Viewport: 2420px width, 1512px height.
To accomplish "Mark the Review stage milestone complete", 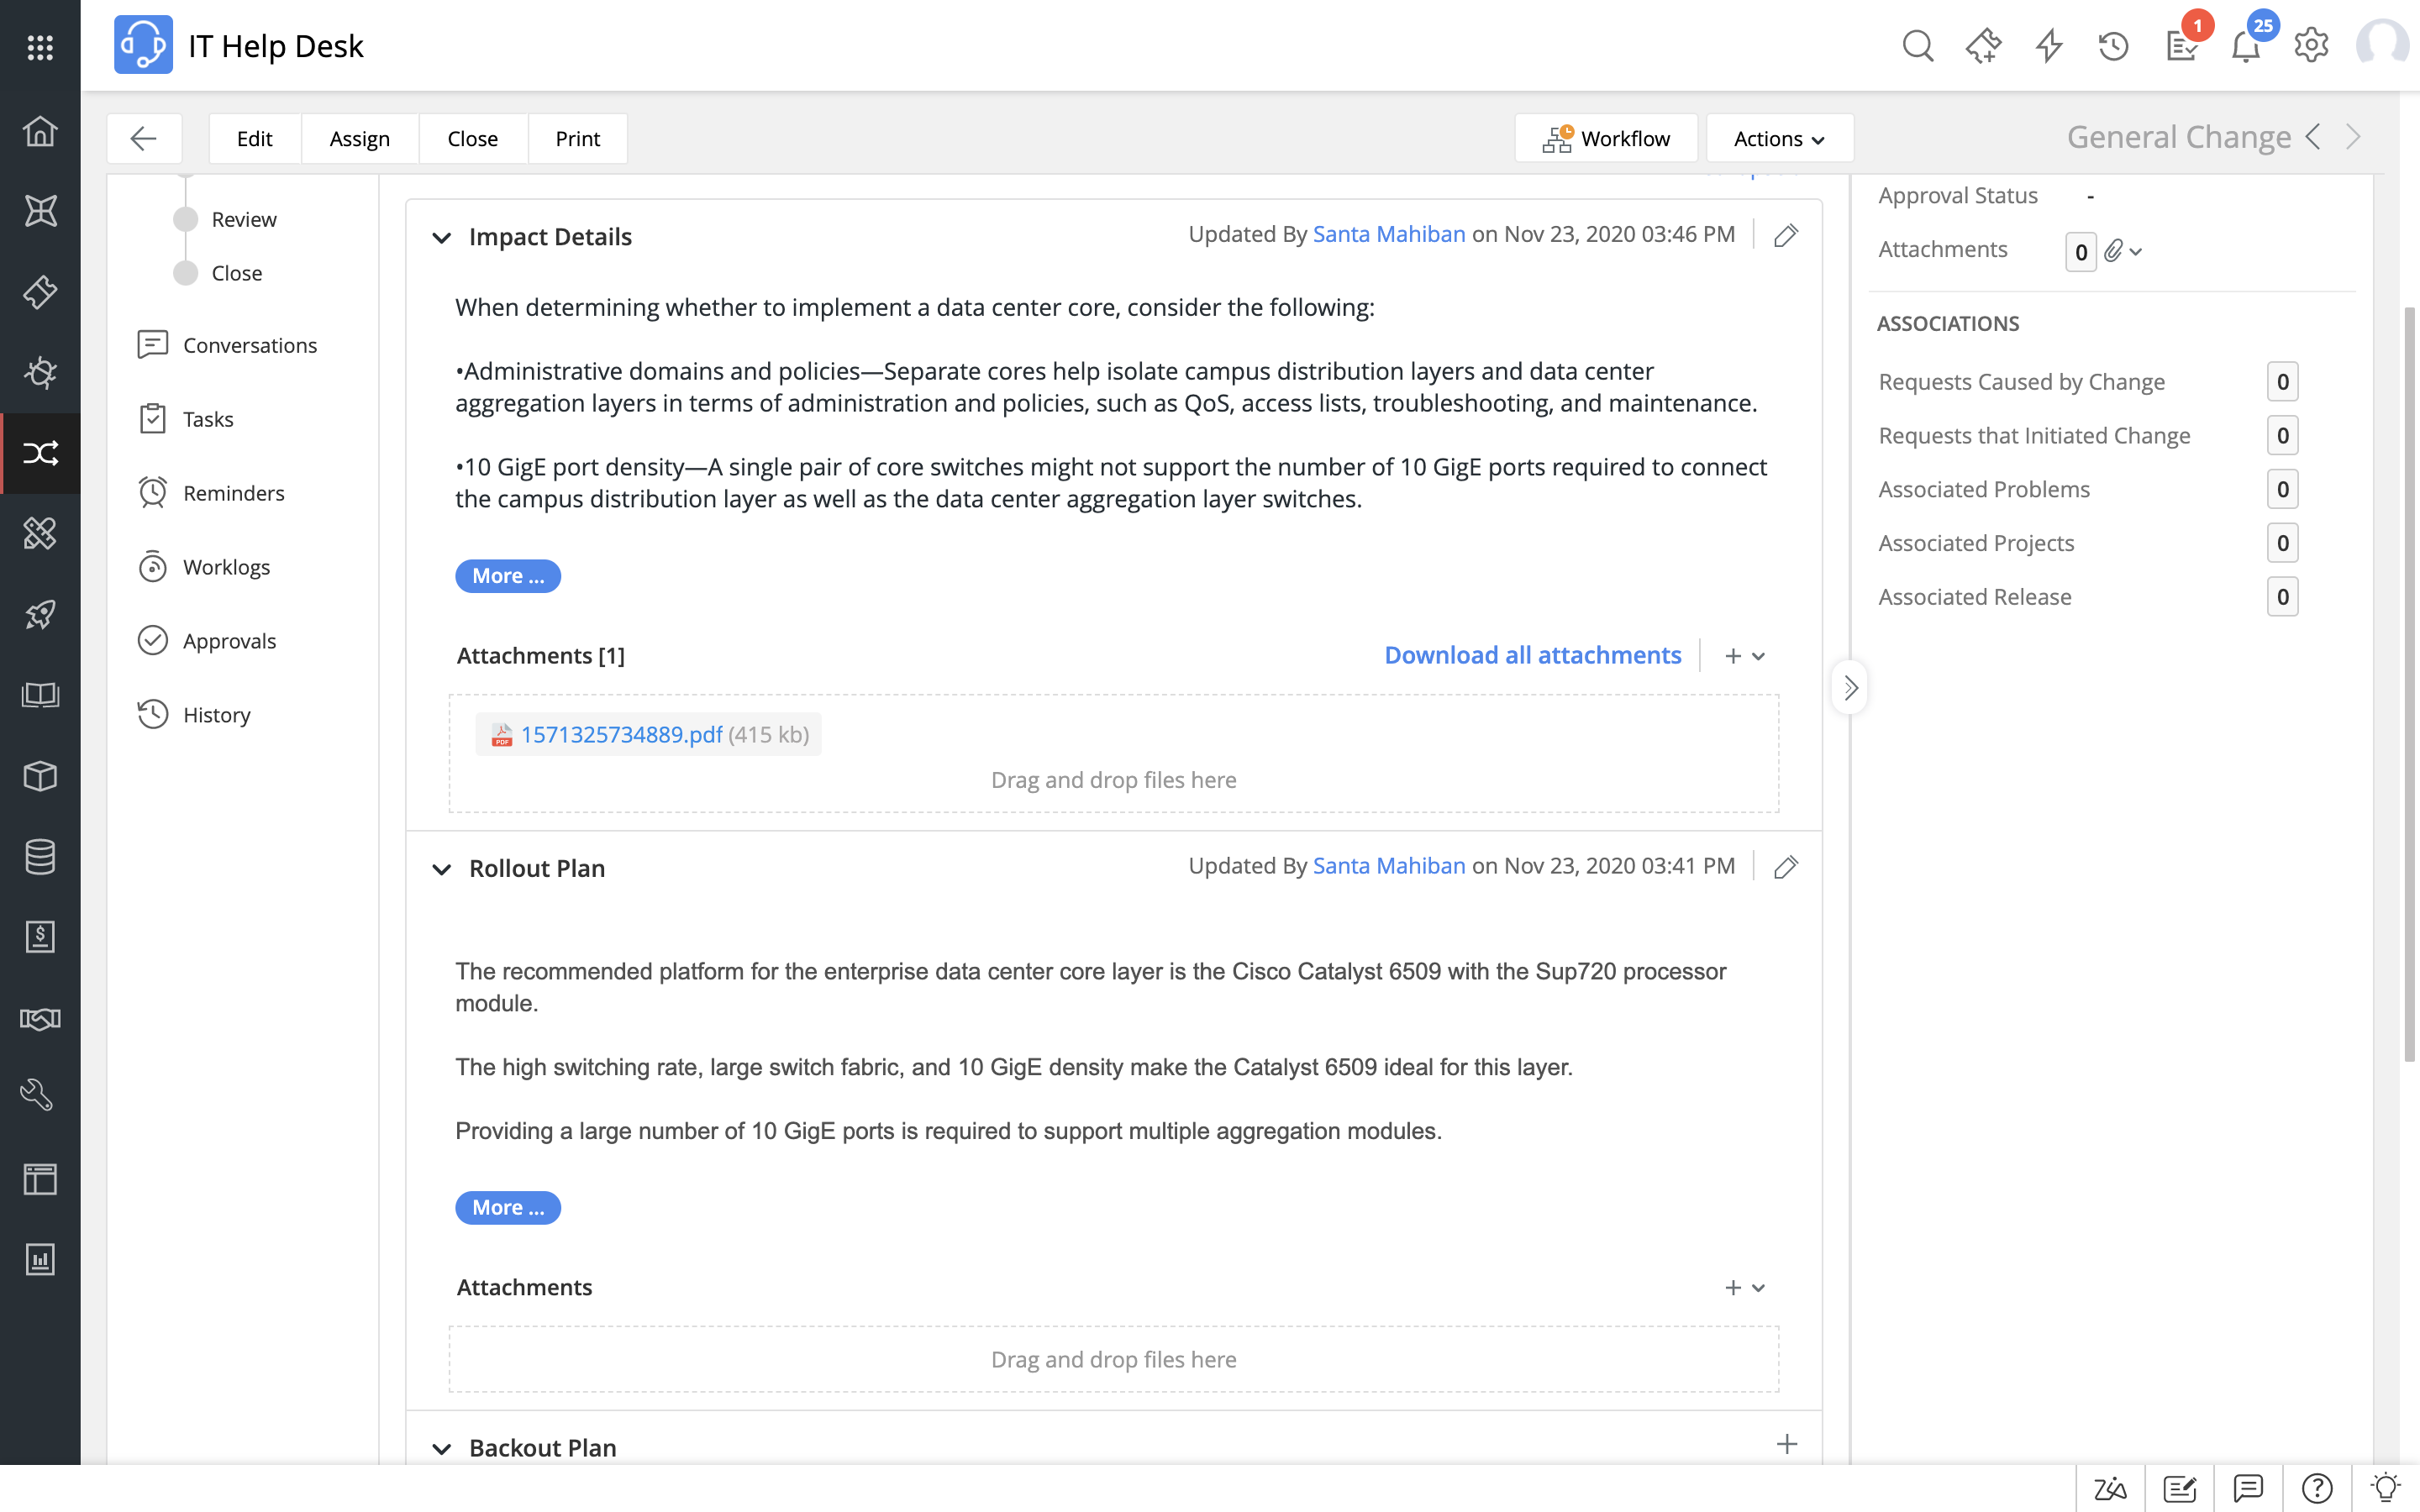I will (186, 219).
